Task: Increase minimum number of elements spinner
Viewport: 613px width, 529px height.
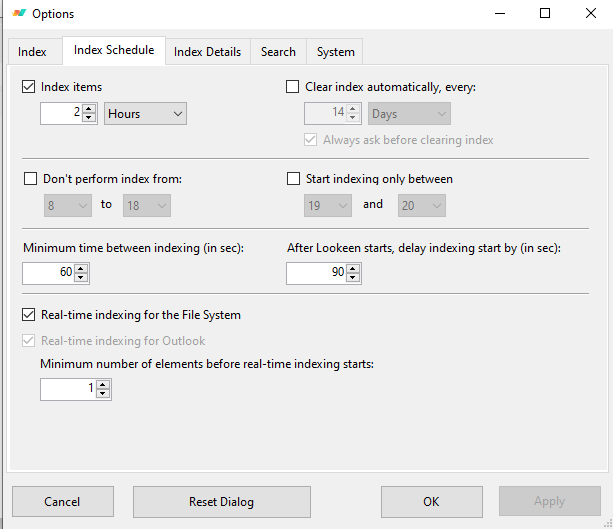Action: [103, 385]
